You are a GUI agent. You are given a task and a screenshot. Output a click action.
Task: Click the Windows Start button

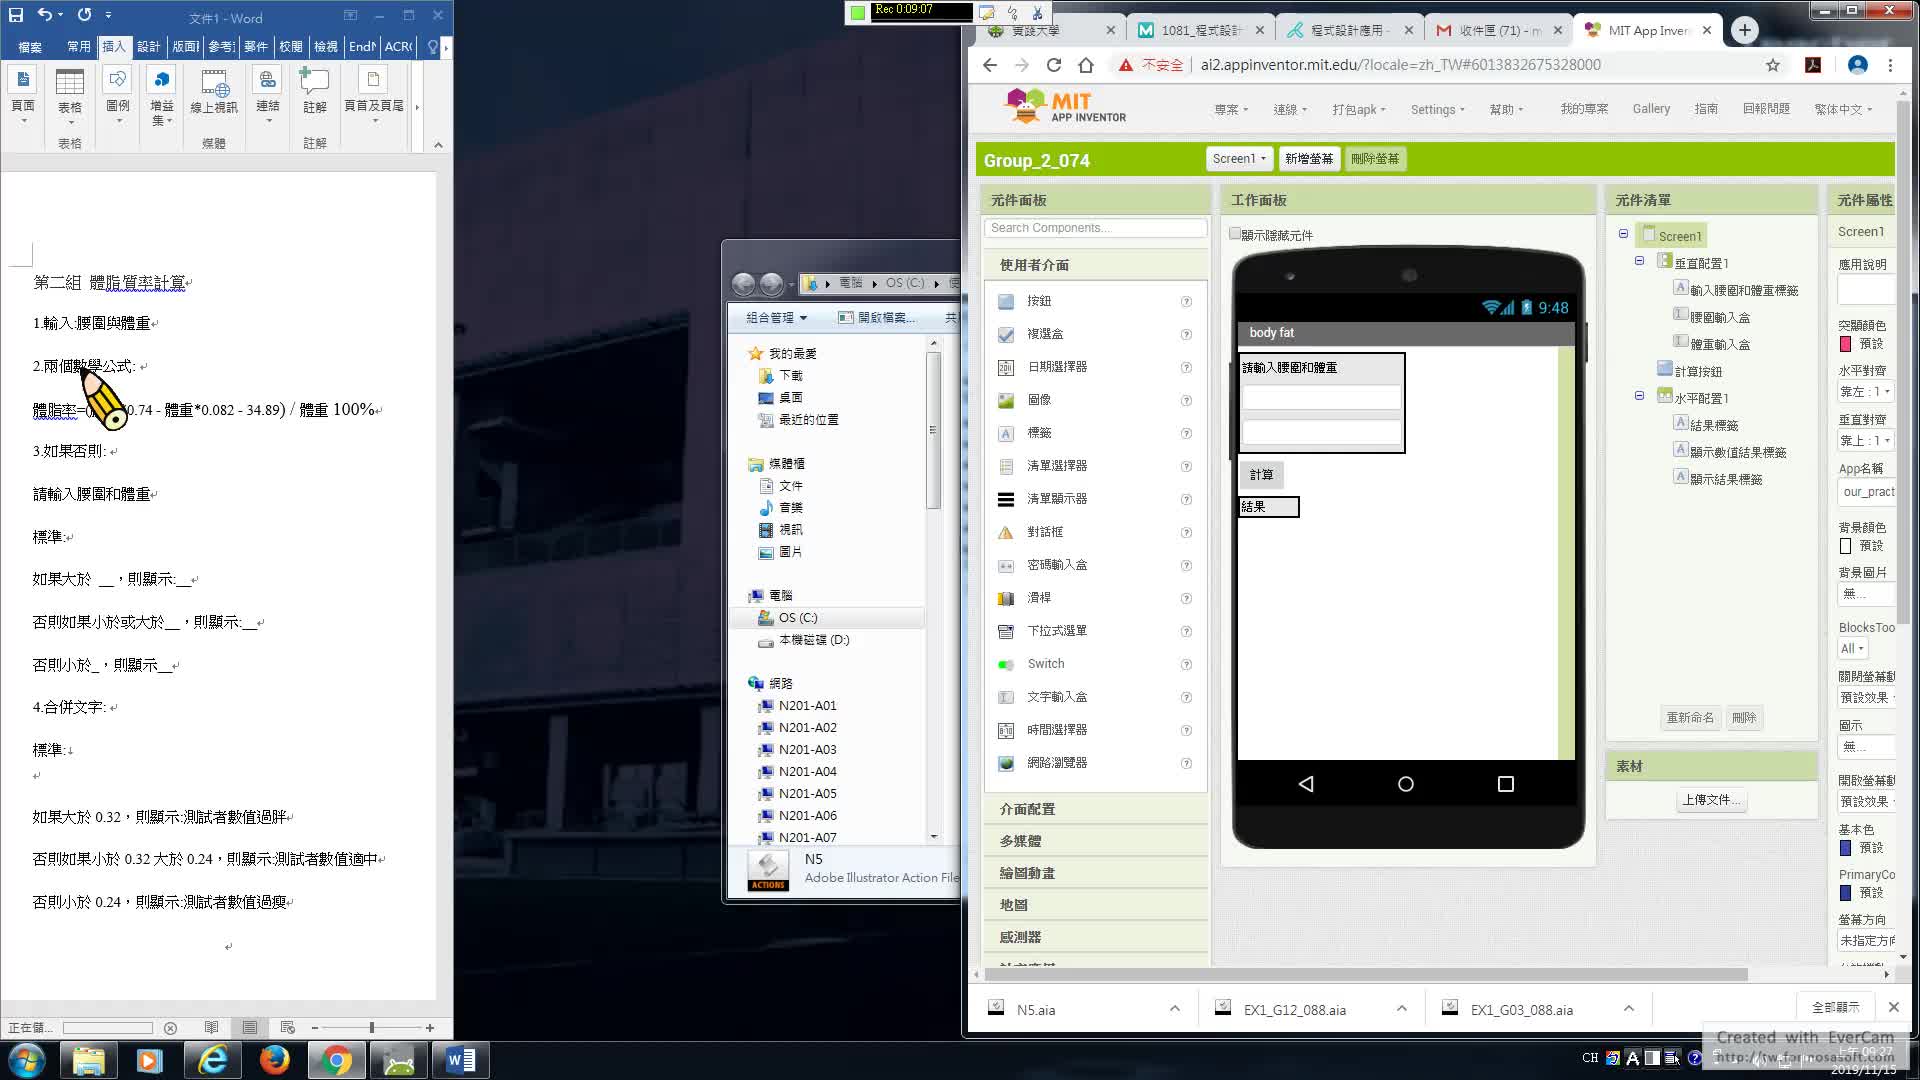[x=27, y=1060]
